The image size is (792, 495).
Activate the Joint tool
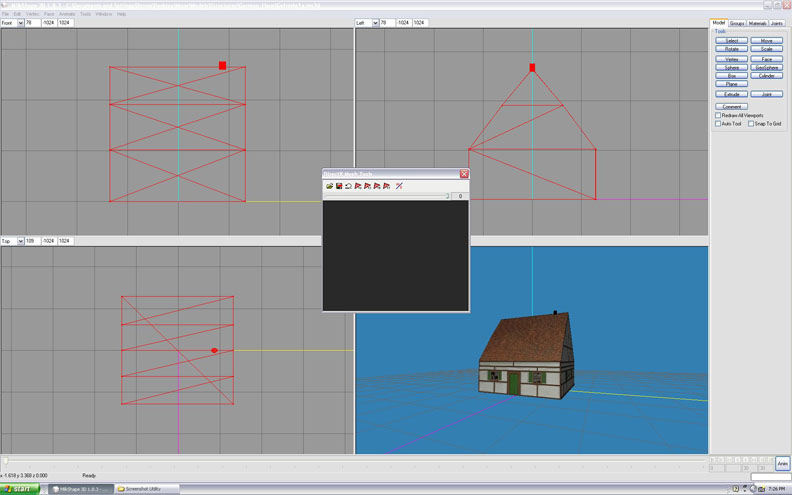point(766,94)
